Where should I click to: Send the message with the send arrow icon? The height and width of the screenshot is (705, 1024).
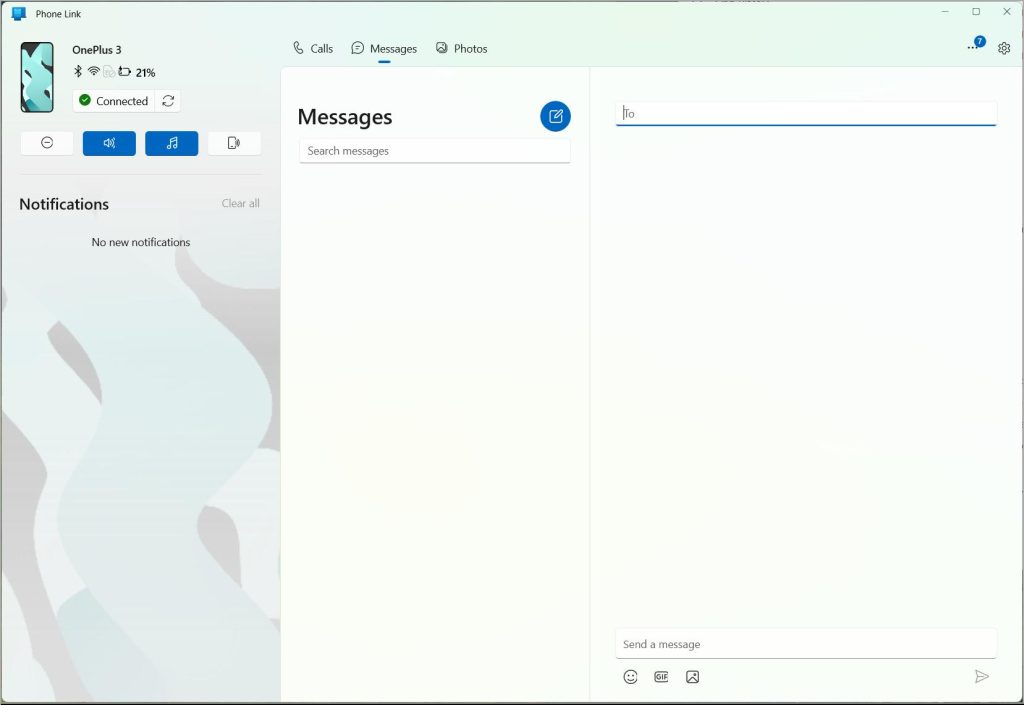(x=982, y=676)
